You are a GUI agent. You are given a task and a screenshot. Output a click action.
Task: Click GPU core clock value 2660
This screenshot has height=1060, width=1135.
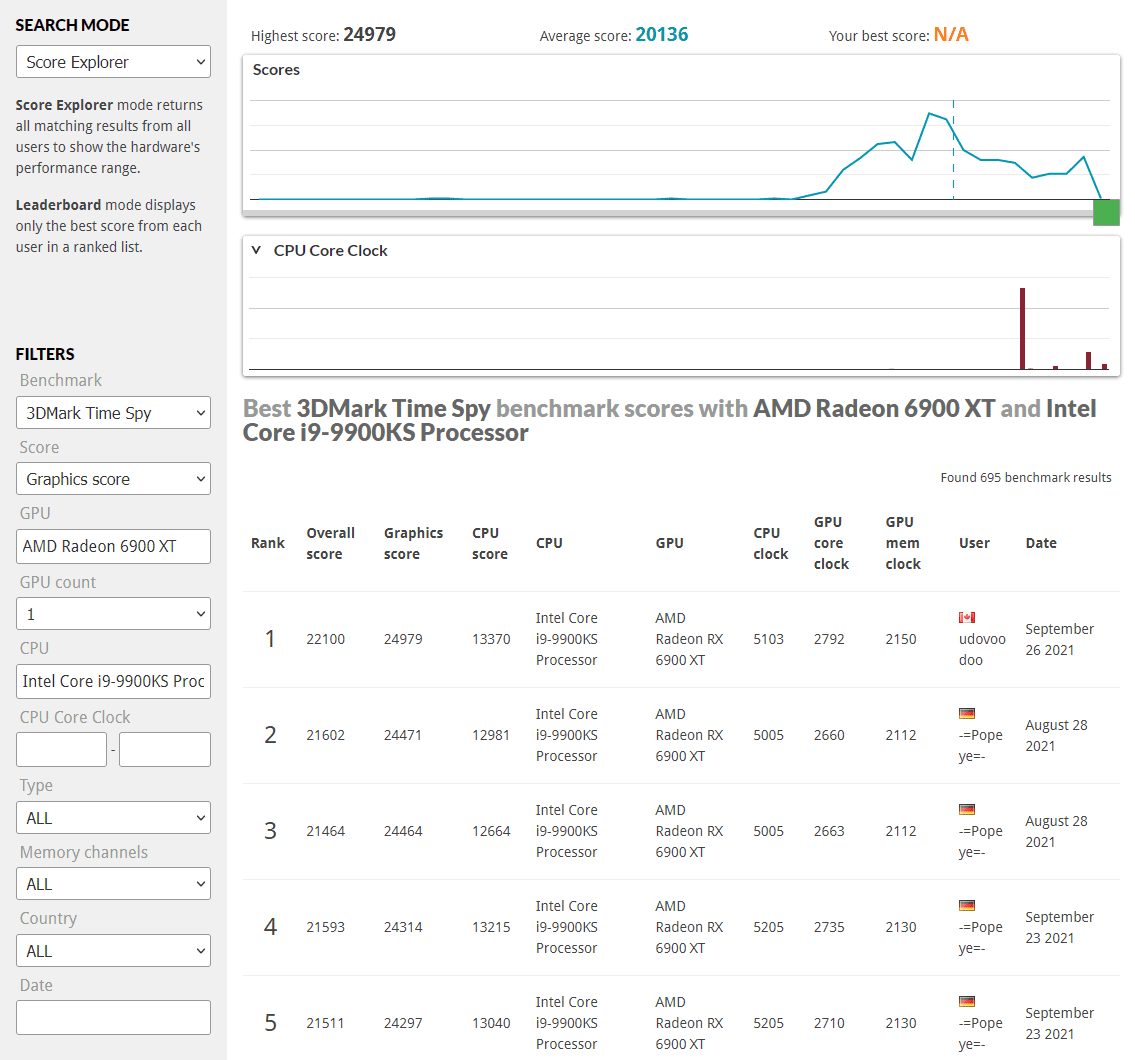coord(830,735)
